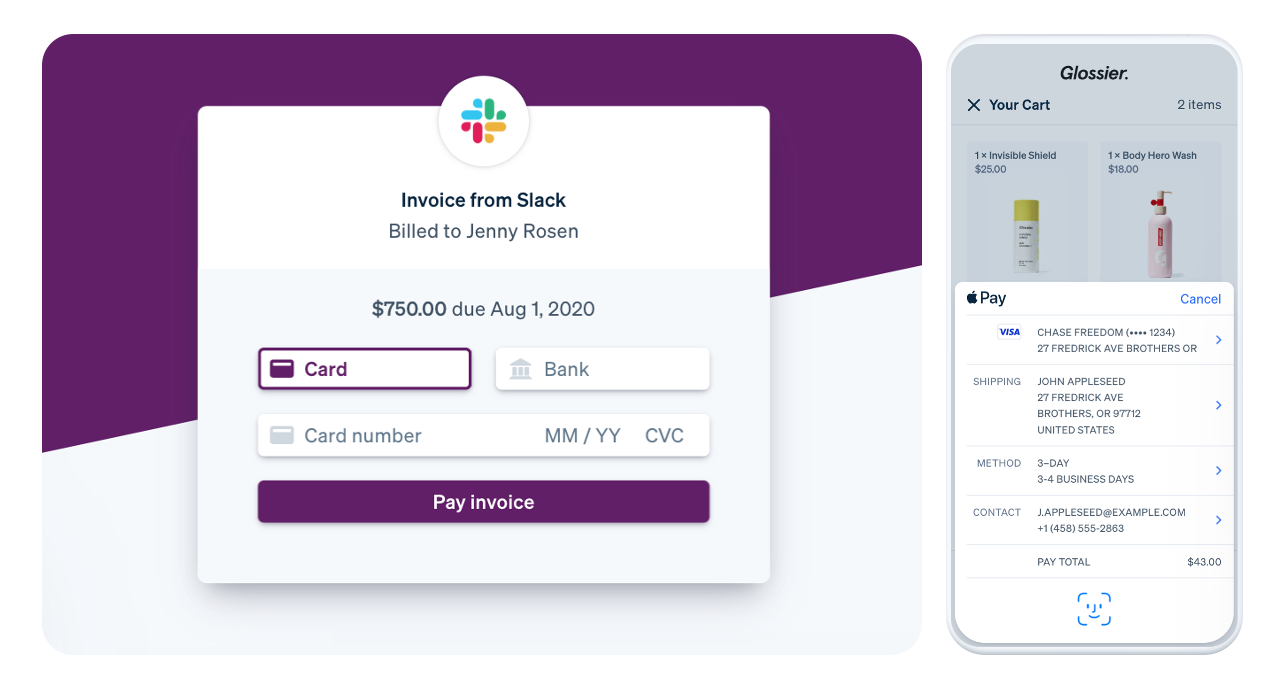The width and height of the screenshot is (1278, 686).
Task: Tap the Face ID icon
Action: coord(1094,609)
